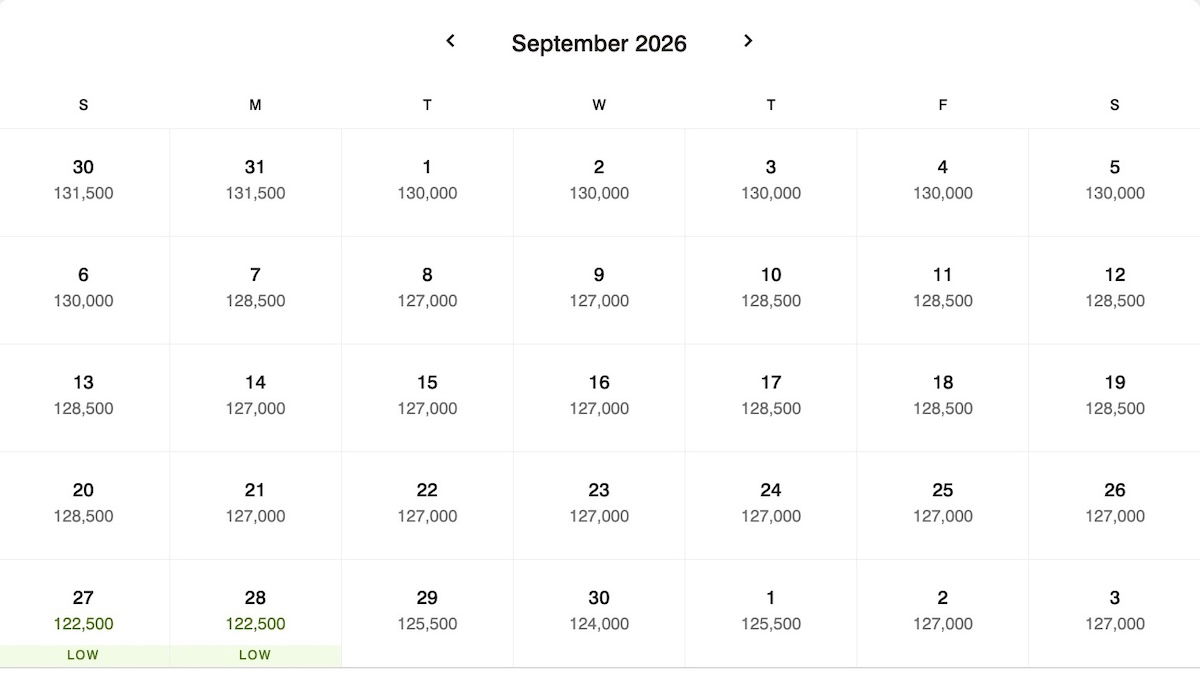Pick September 19 Saturday cell
The width and height of the screenshot is (1200, 673).
tap(1114, 396)
